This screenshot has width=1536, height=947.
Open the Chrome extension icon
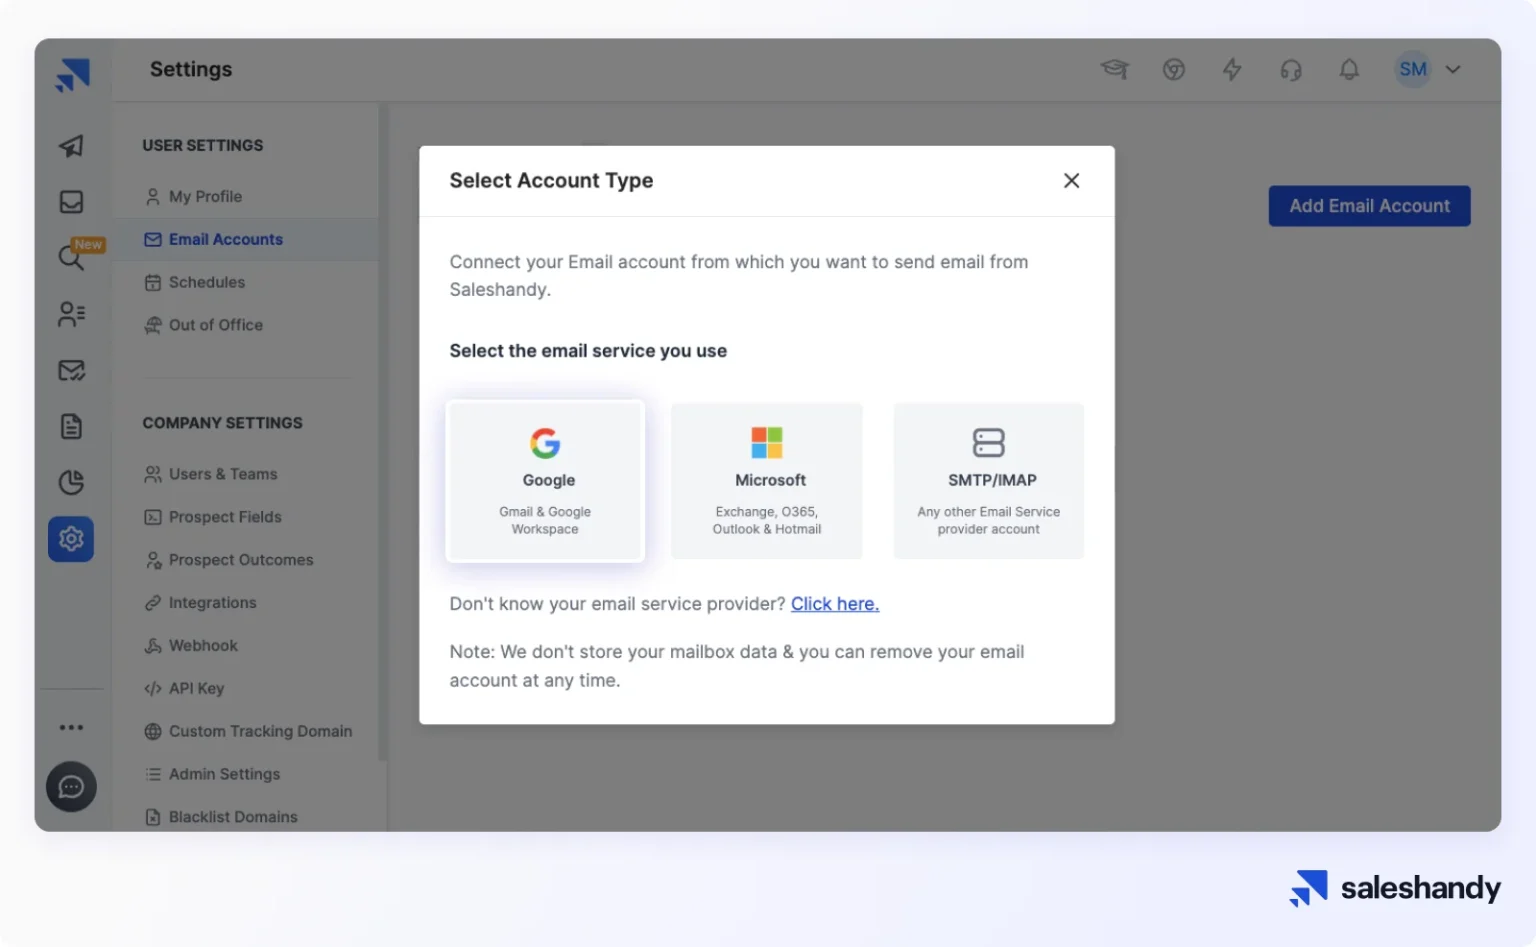point(1174,69)
